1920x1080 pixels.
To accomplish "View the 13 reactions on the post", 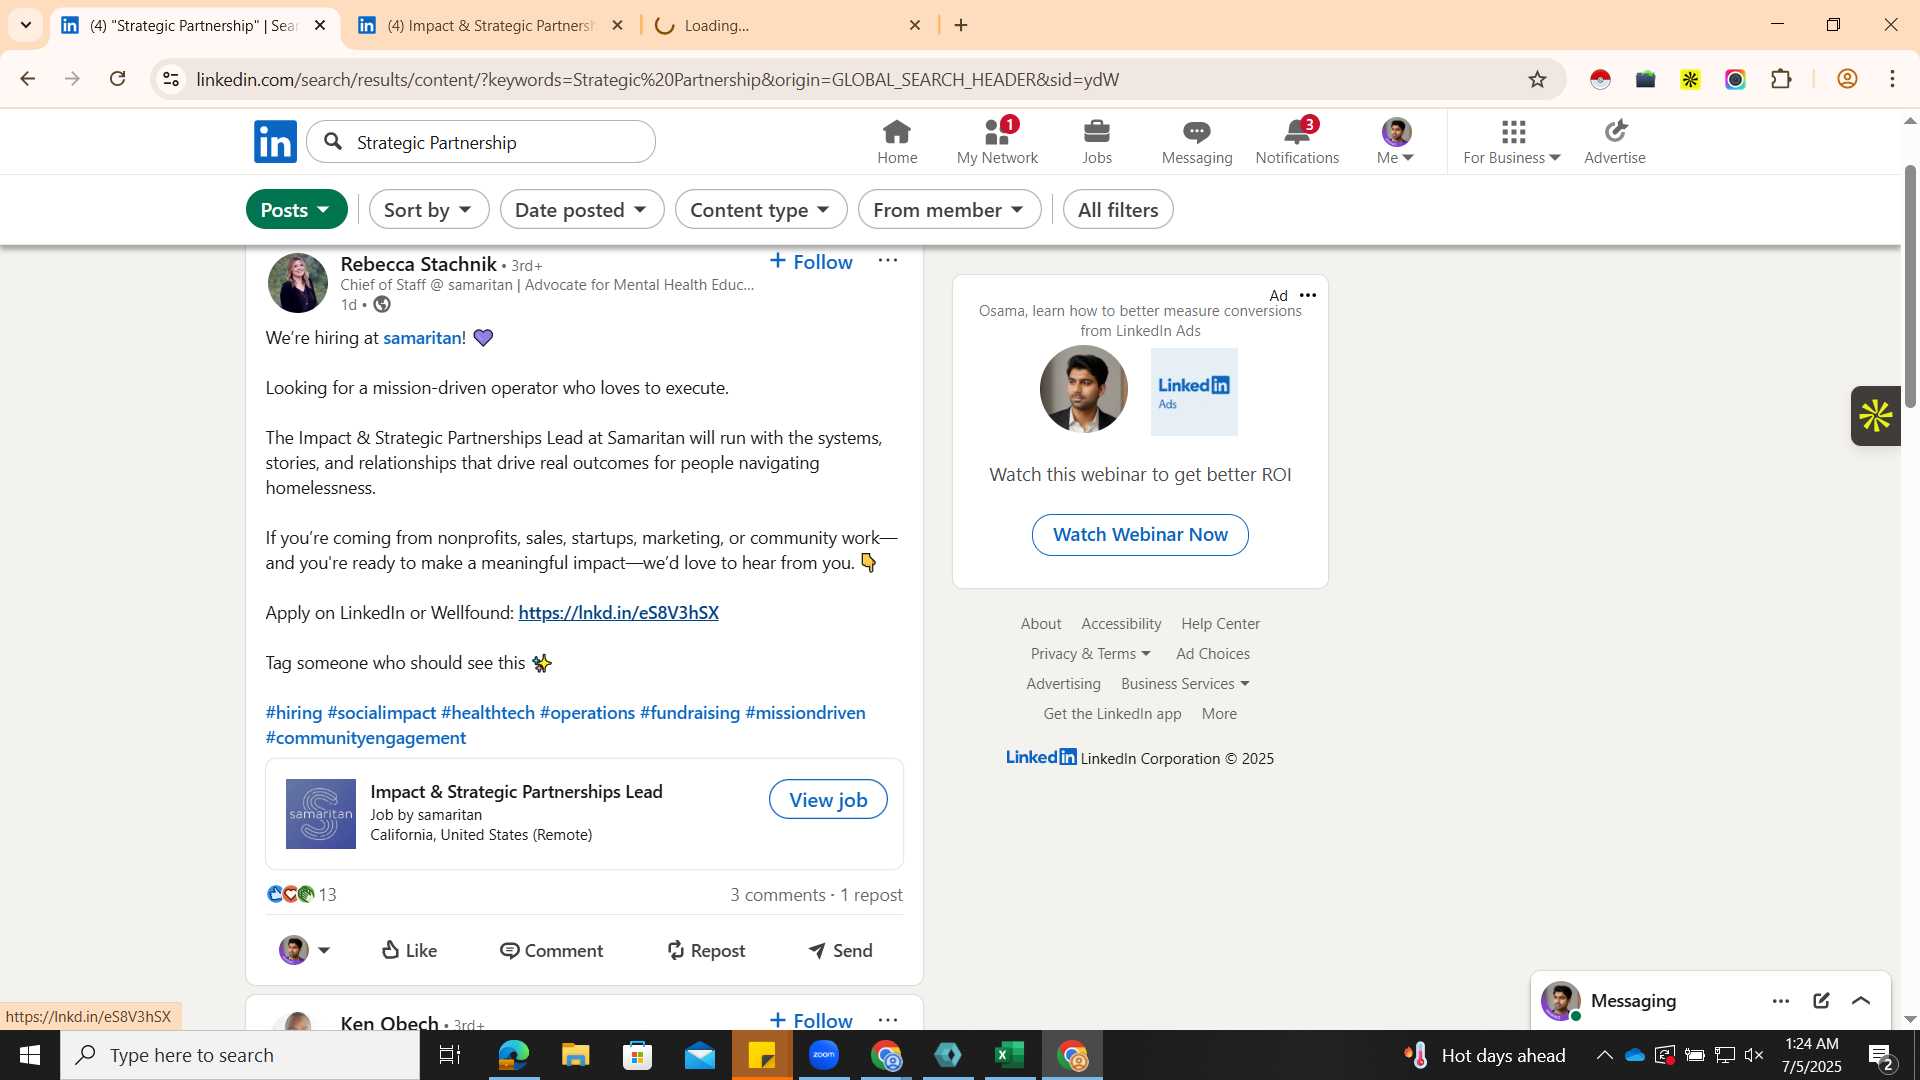I will [x=302, y=895].
